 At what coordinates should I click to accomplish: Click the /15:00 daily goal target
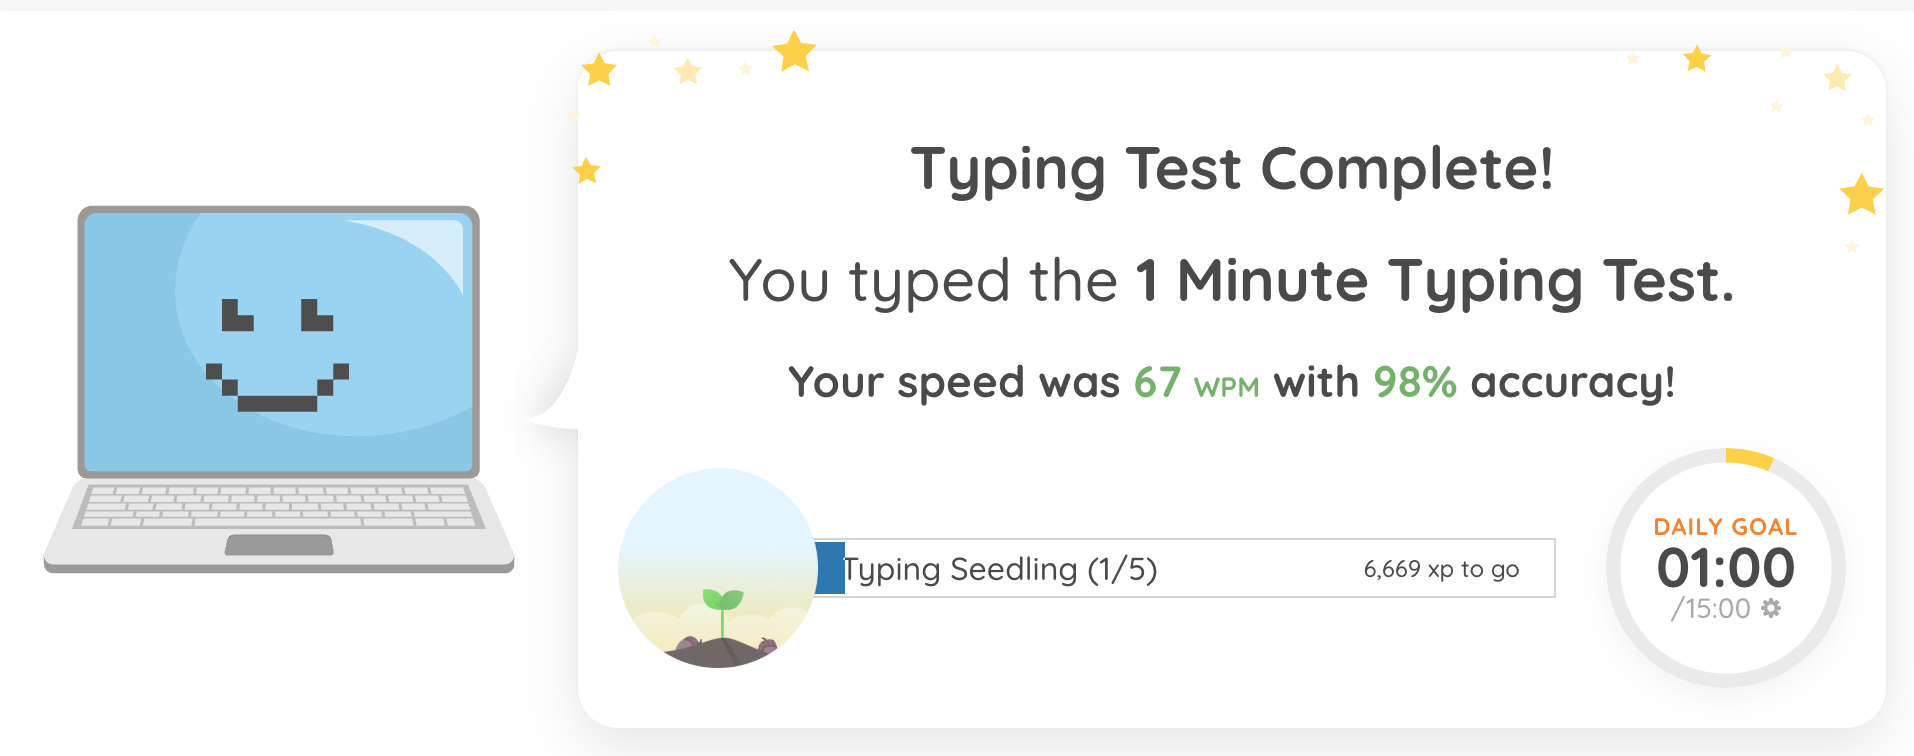[x=1711, y=608]
